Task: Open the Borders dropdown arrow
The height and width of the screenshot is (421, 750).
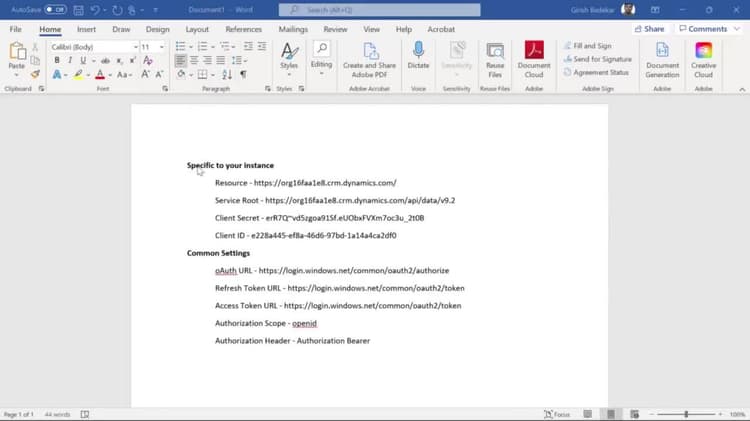Action: [x=213, y=75]
